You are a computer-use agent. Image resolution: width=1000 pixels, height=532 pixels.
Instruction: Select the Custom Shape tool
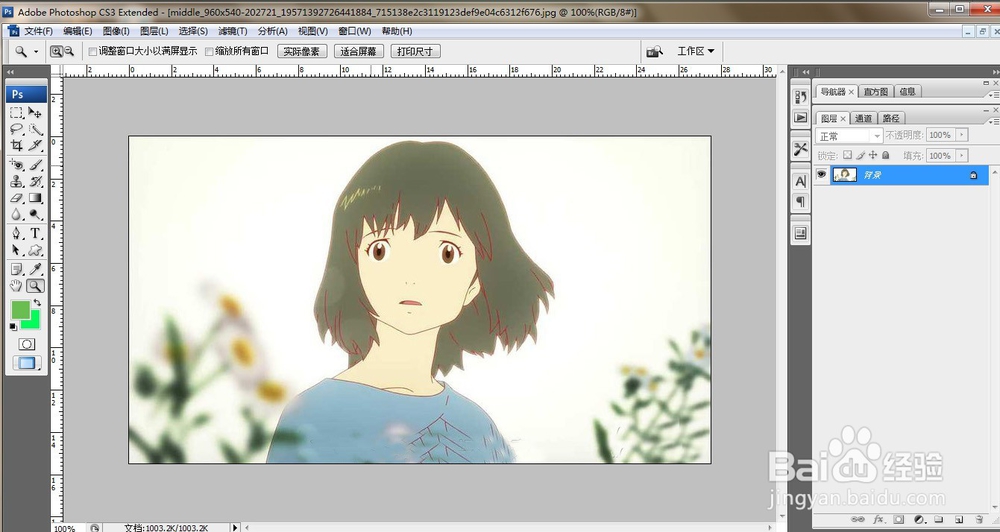click(x=35, y=250)
